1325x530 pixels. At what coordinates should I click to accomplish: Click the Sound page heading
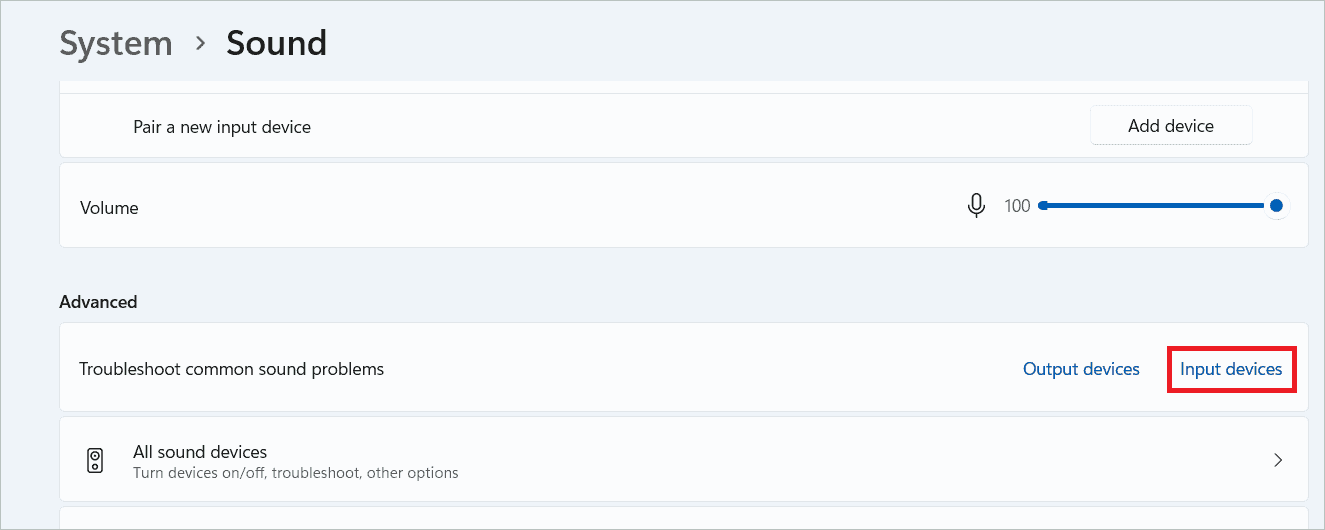coord(276,44)
